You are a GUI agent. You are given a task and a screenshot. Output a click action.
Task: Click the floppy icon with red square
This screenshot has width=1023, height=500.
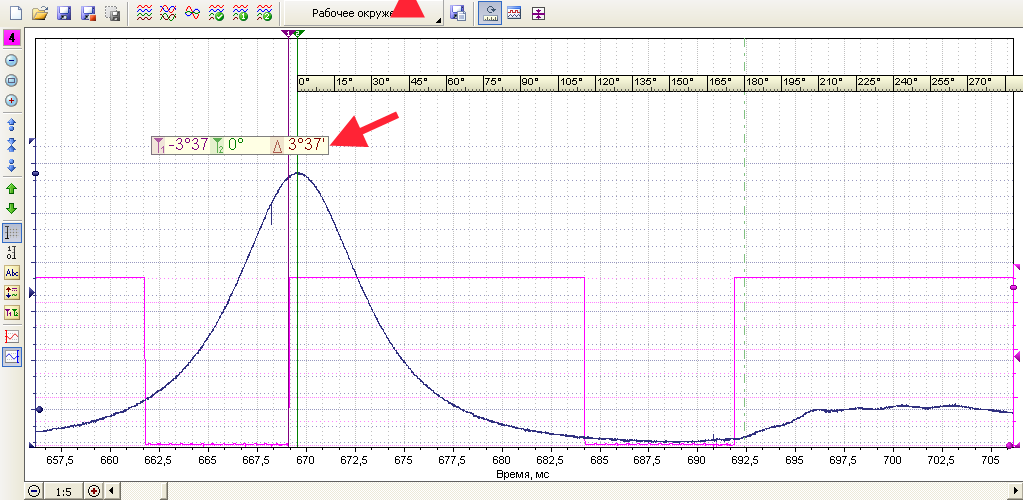[89, 12]
